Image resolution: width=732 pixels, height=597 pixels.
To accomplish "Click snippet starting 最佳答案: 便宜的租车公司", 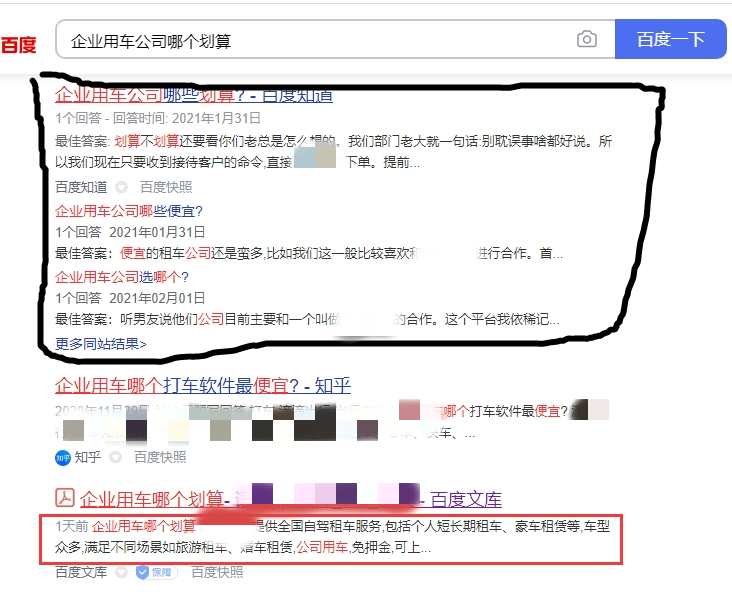I will coord(309,254).
